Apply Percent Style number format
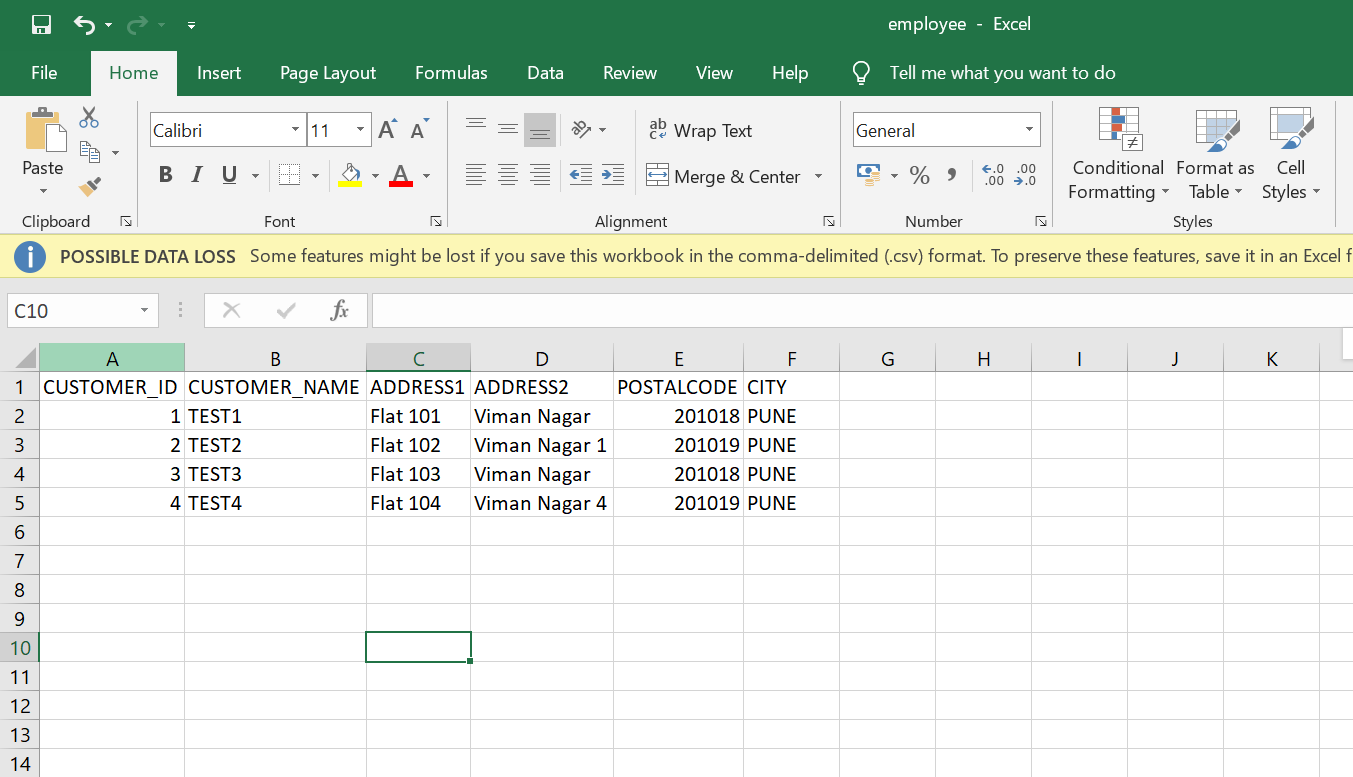The height and width of the screenshot is (777, 1353). pyautogui.click(x=920, y=176)
